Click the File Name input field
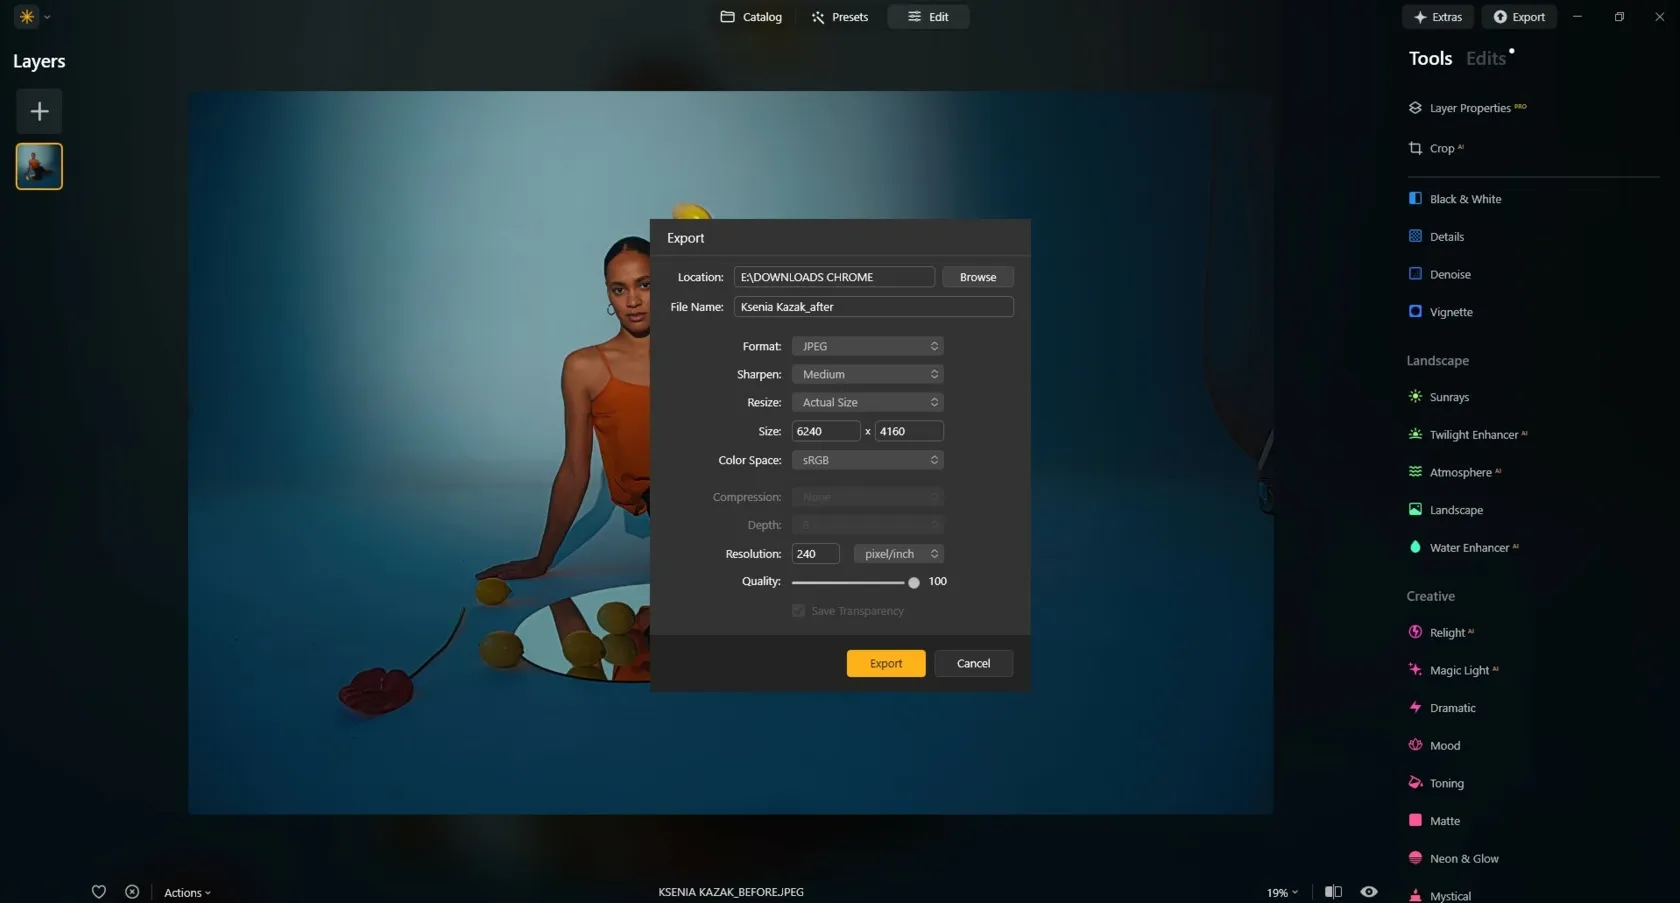This screenshot has width=1680, height=903. (x=873, y=307)
